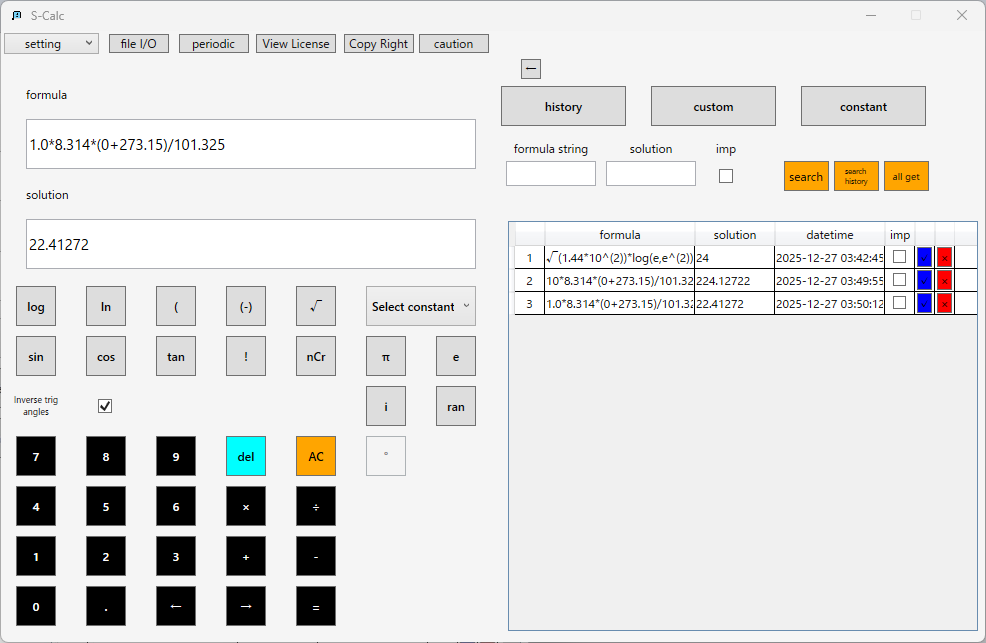Click the ran random key
Image resolution: width=986 pixels, height=643 pixels.
pos(456,406)
